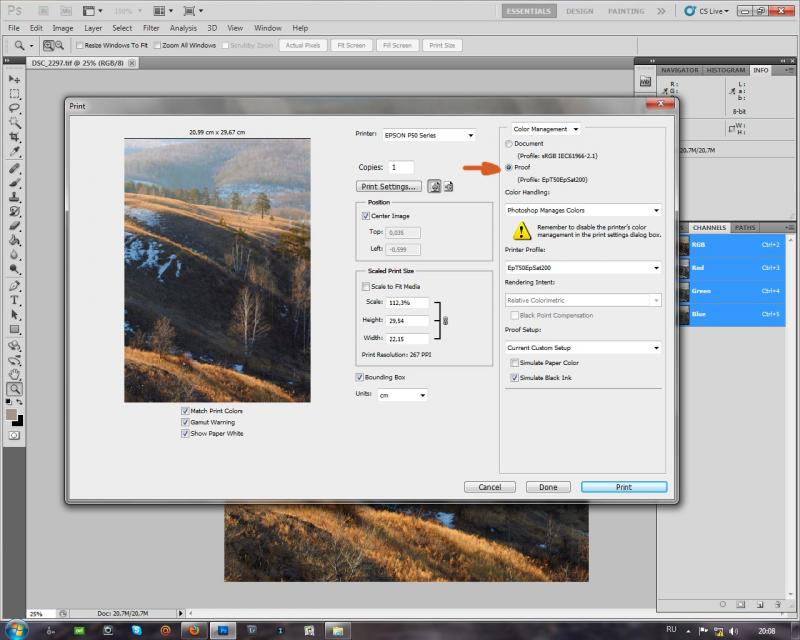Toggle the height-width constrain link icon
800x640 pixels.
pos(445,321)
